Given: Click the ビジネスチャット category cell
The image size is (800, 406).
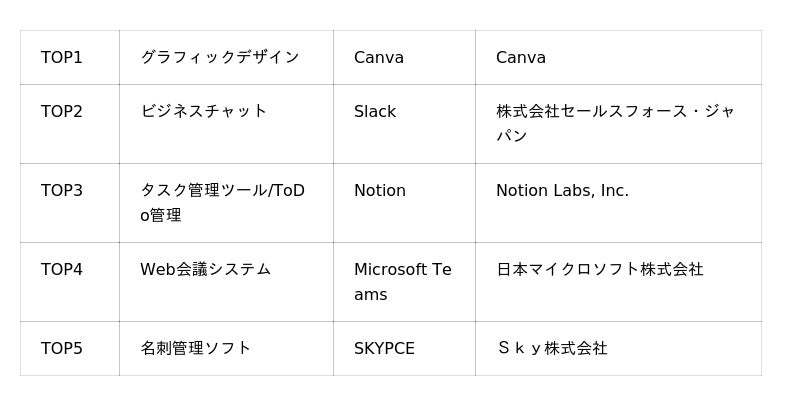Looking at the screenshot, I should coord(227,124).
